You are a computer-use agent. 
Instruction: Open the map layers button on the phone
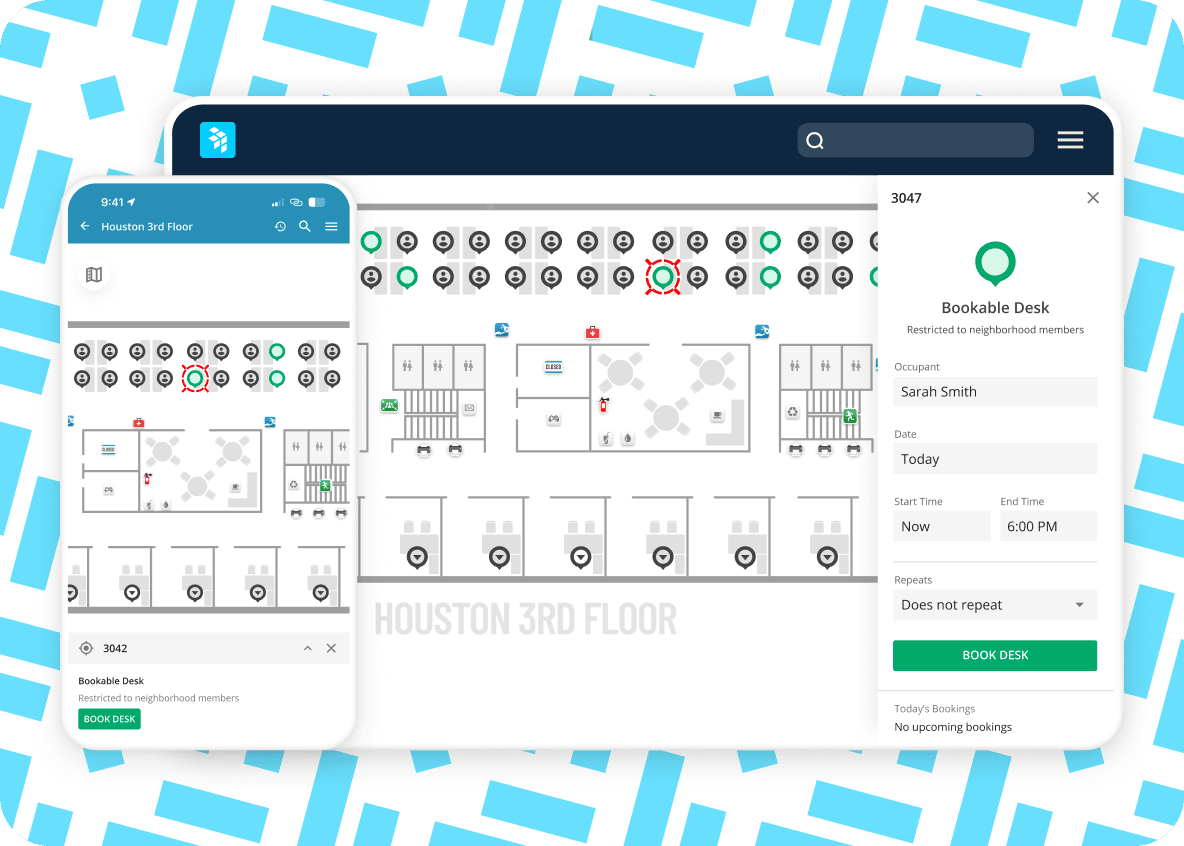[94, 274]
